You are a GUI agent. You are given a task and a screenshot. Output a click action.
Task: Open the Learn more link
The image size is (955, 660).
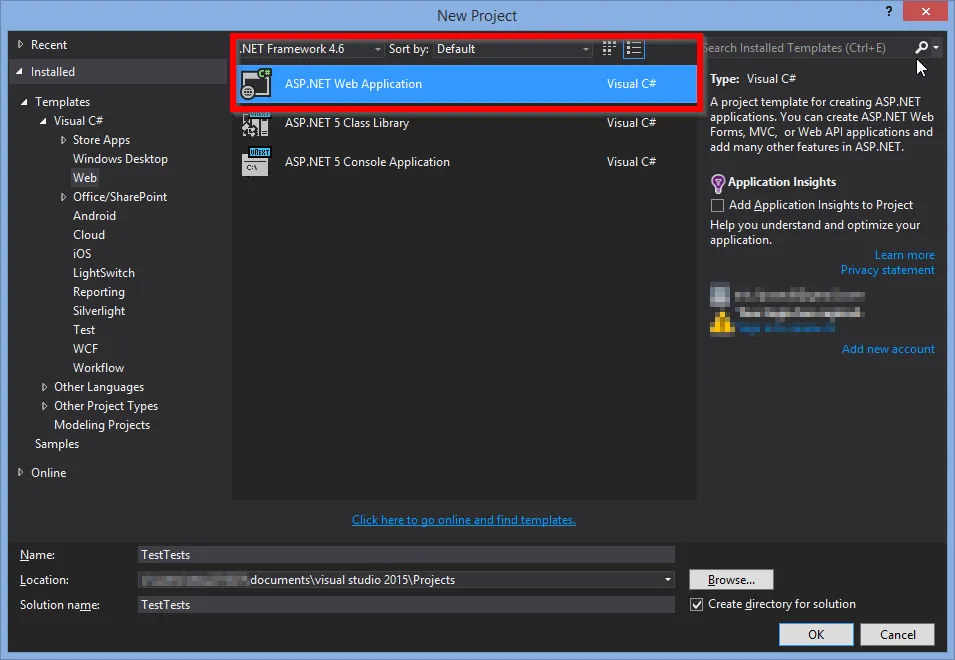tap(904, 255)
